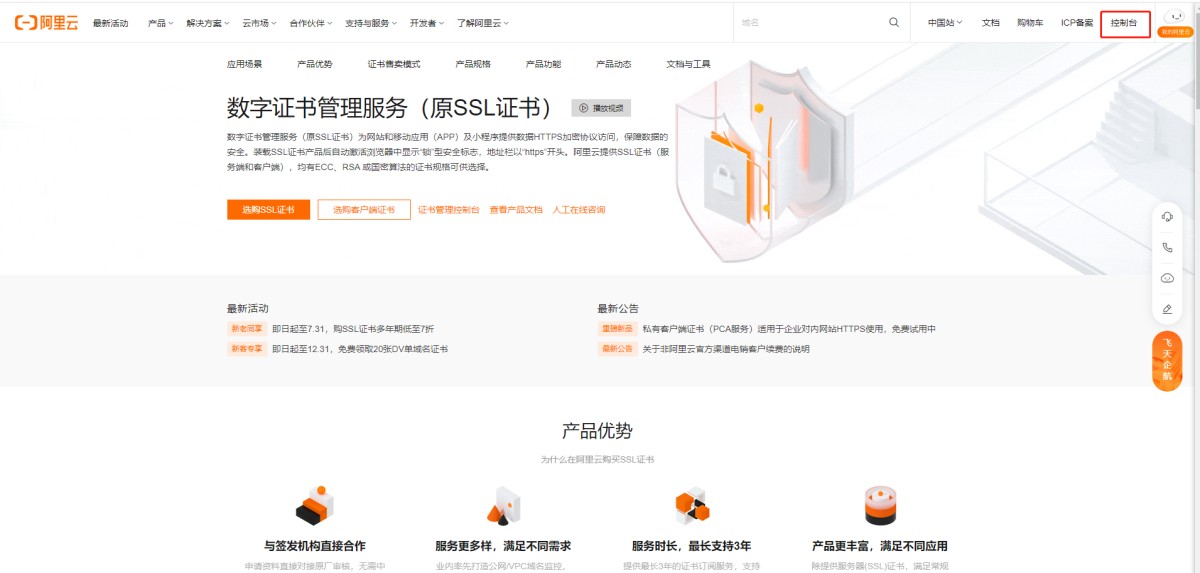Image resolution: width=1200 pixels, height=573 pixels.
Task: Click the cloud assistant icon in sidebar
Action: 1167,278
